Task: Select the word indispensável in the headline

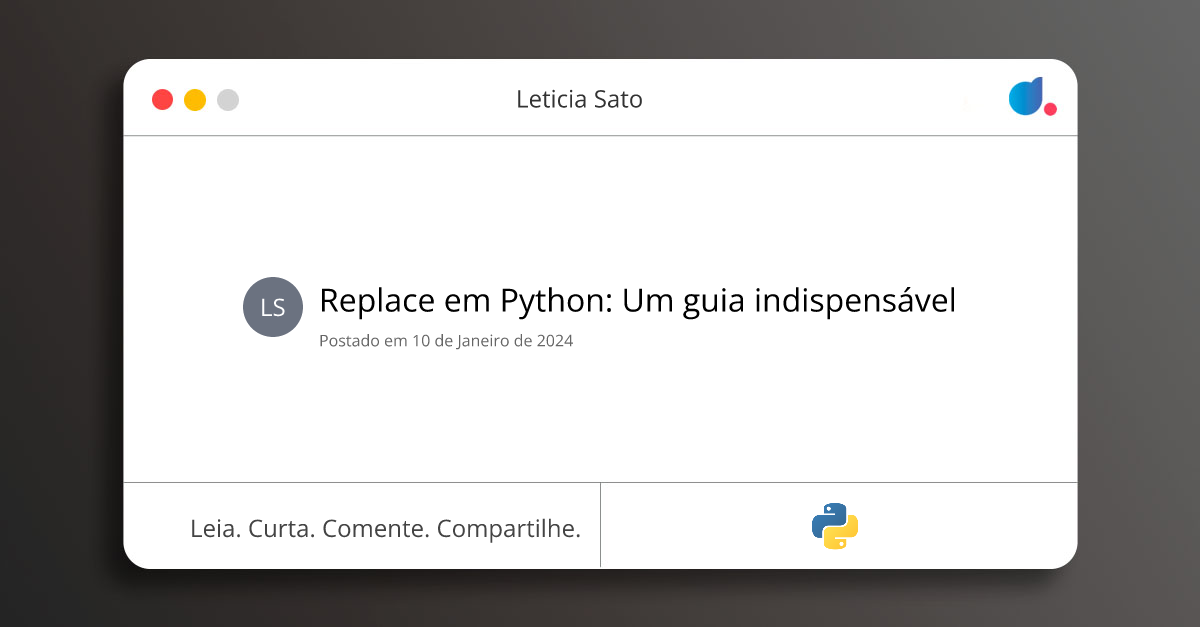Action: [856, 300]
